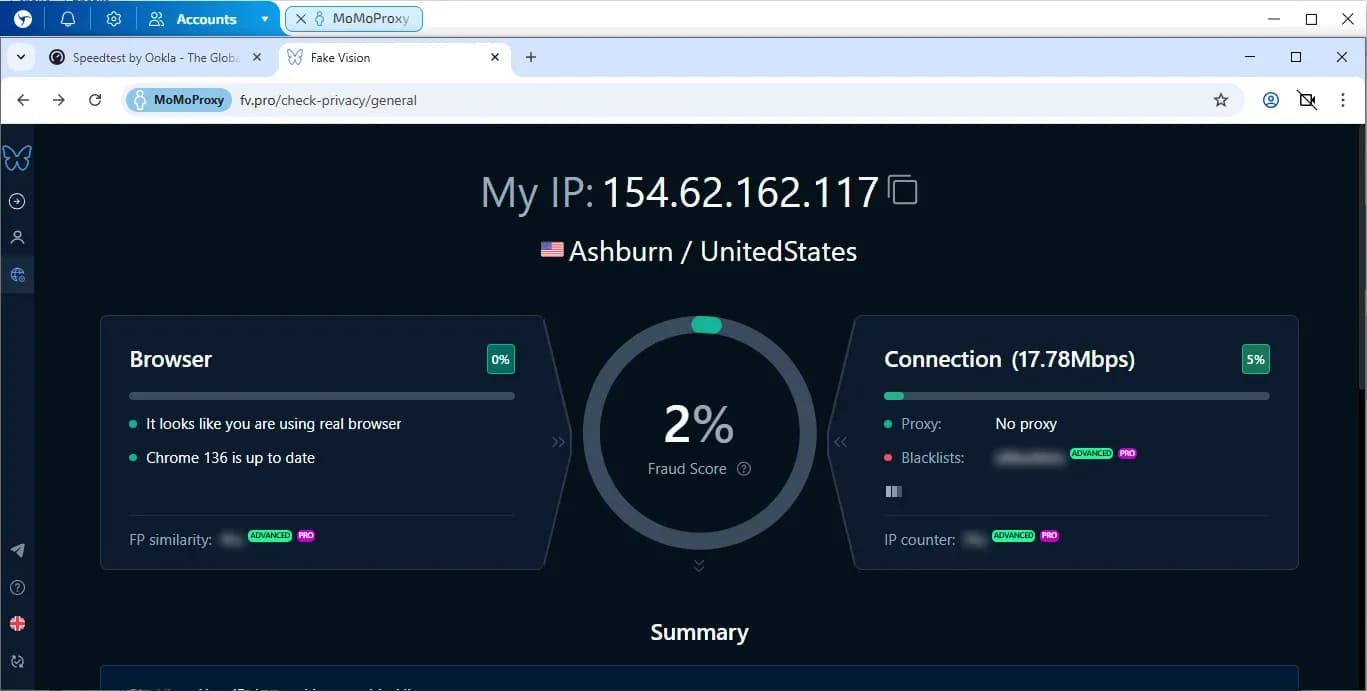Open the Telegram paper plane icon
Image resolution: width=1367 pixels, height=691 pixels.
pos(17,549)
